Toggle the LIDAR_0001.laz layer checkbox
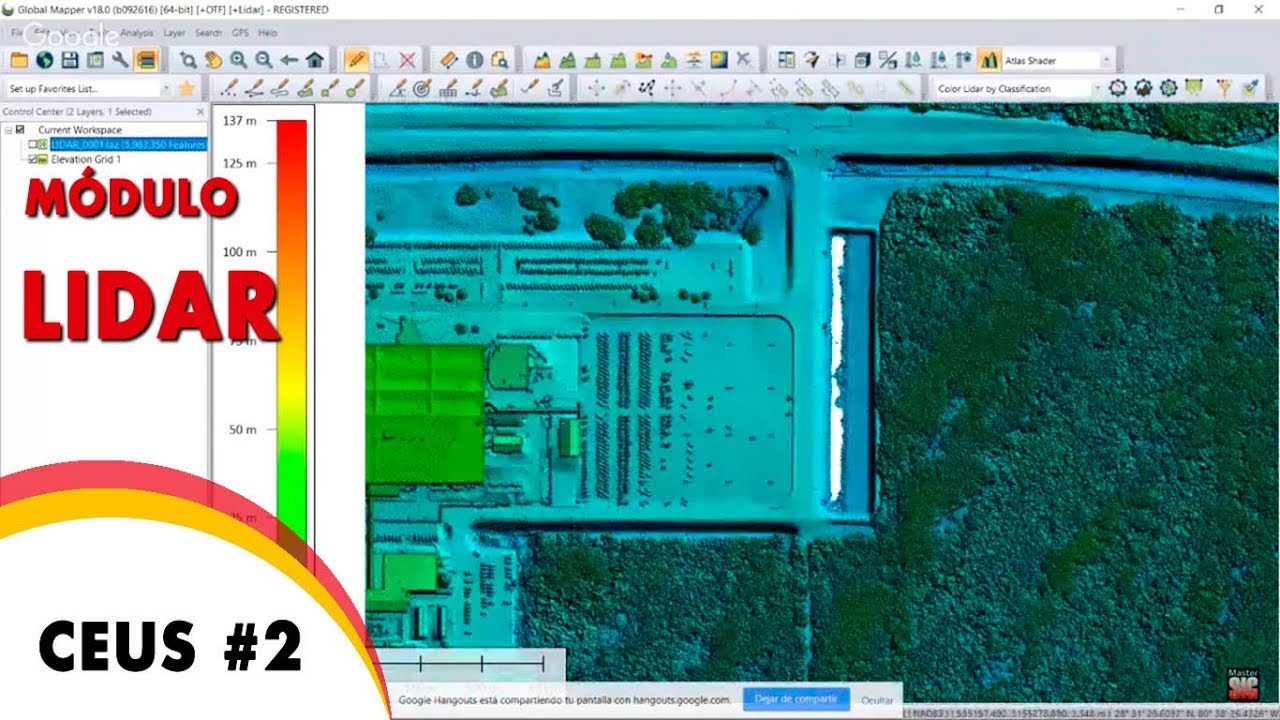Viewport: 1280px width, 720px height. click(33, 145)
